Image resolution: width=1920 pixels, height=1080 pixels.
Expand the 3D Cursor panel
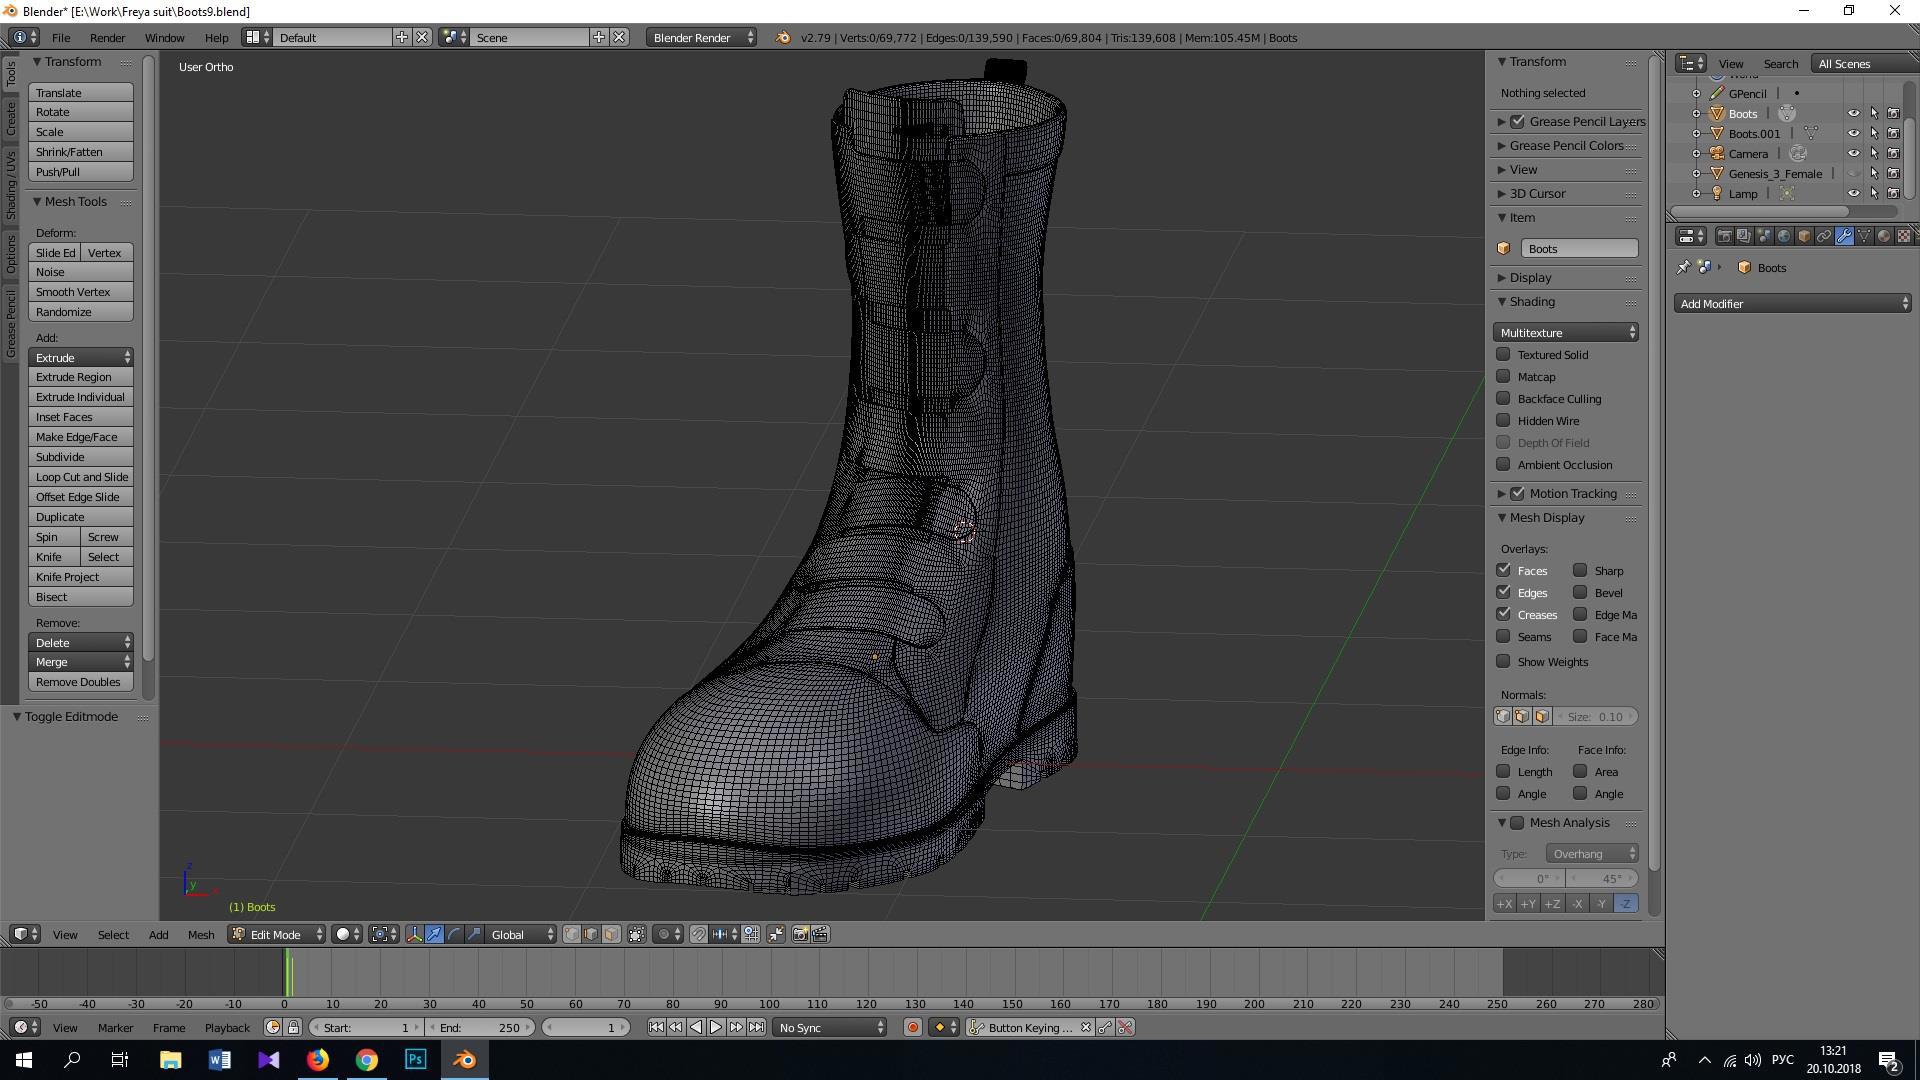click(1538, 193)
